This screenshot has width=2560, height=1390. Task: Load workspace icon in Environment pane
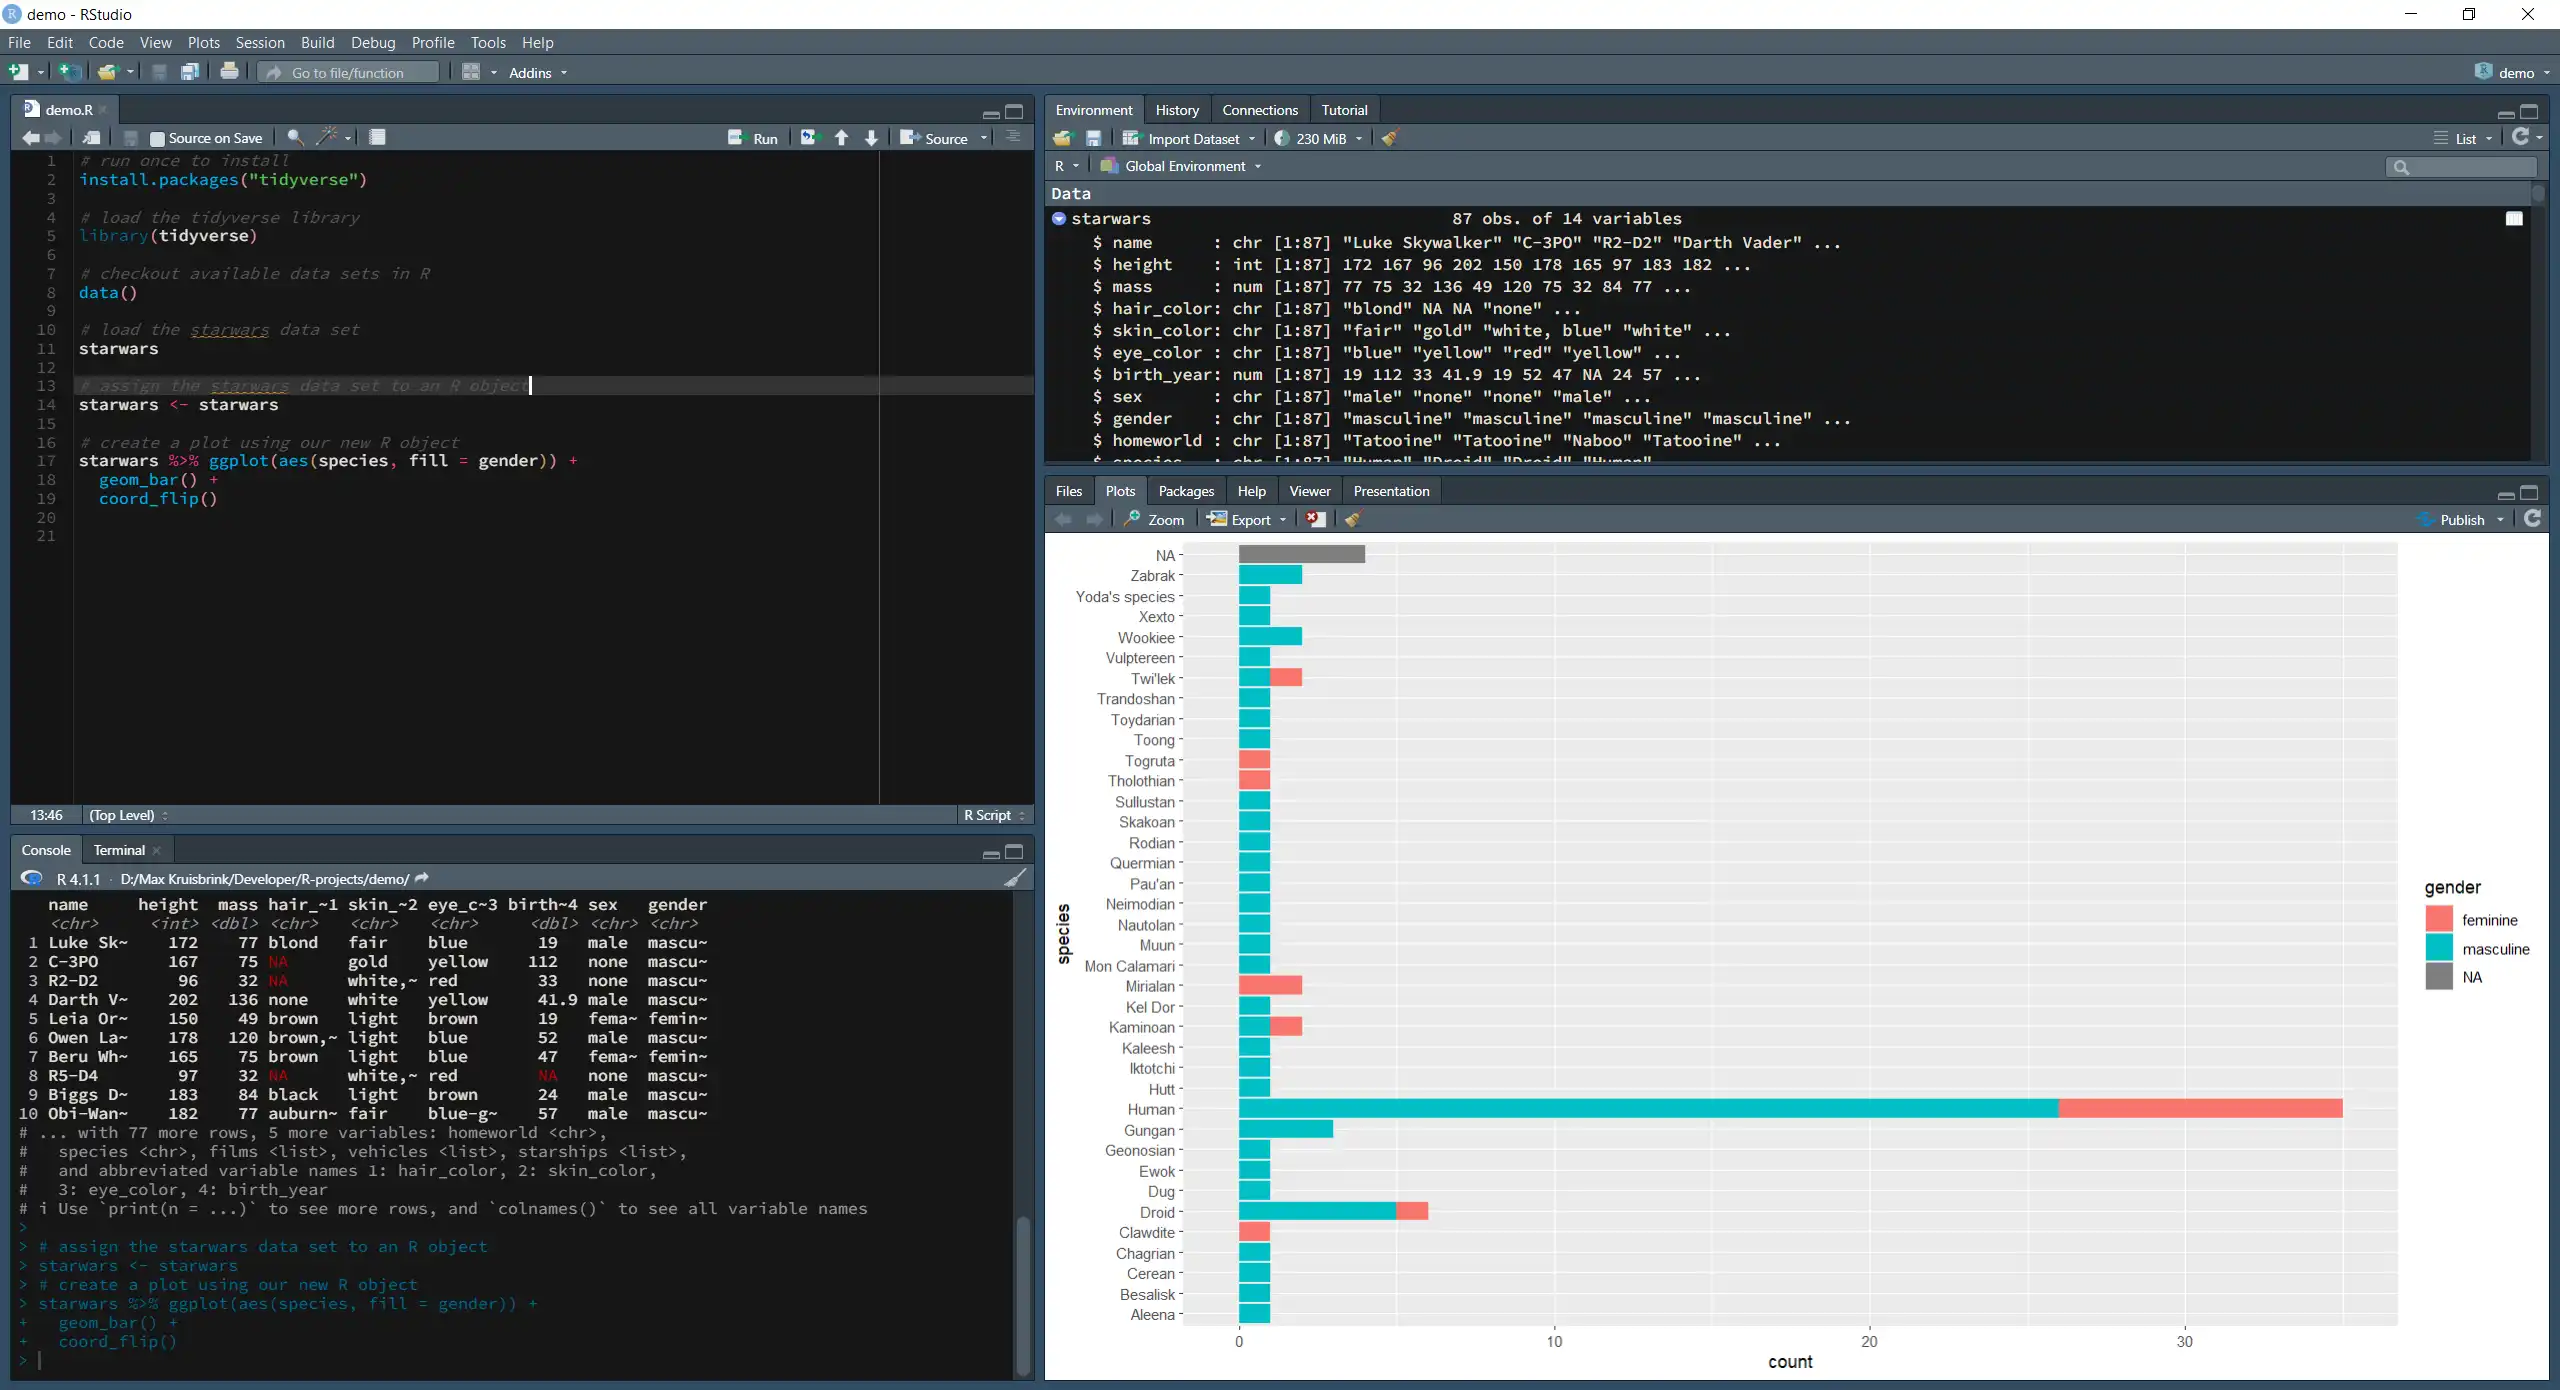click(1062, 138)
